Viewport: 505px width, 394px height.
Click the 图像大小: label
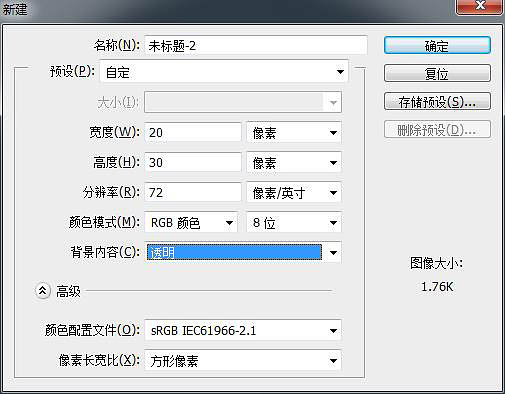[436, 263]
